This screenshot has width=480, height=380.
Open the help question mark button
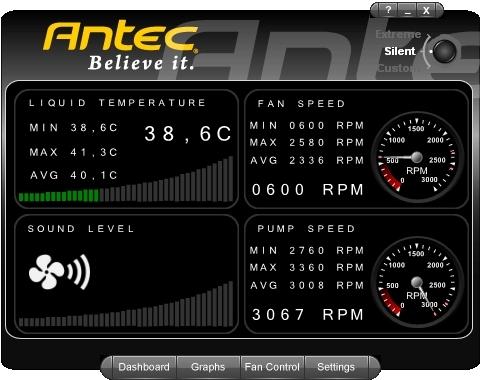389,10
